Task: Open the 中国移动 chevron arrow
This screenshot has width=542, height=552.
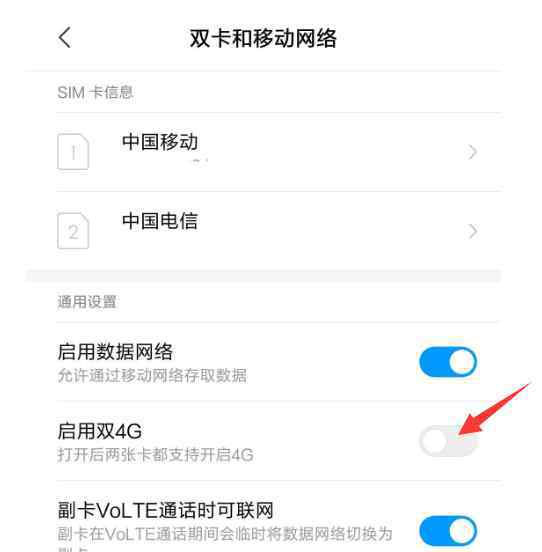Action: click(473, 152)
